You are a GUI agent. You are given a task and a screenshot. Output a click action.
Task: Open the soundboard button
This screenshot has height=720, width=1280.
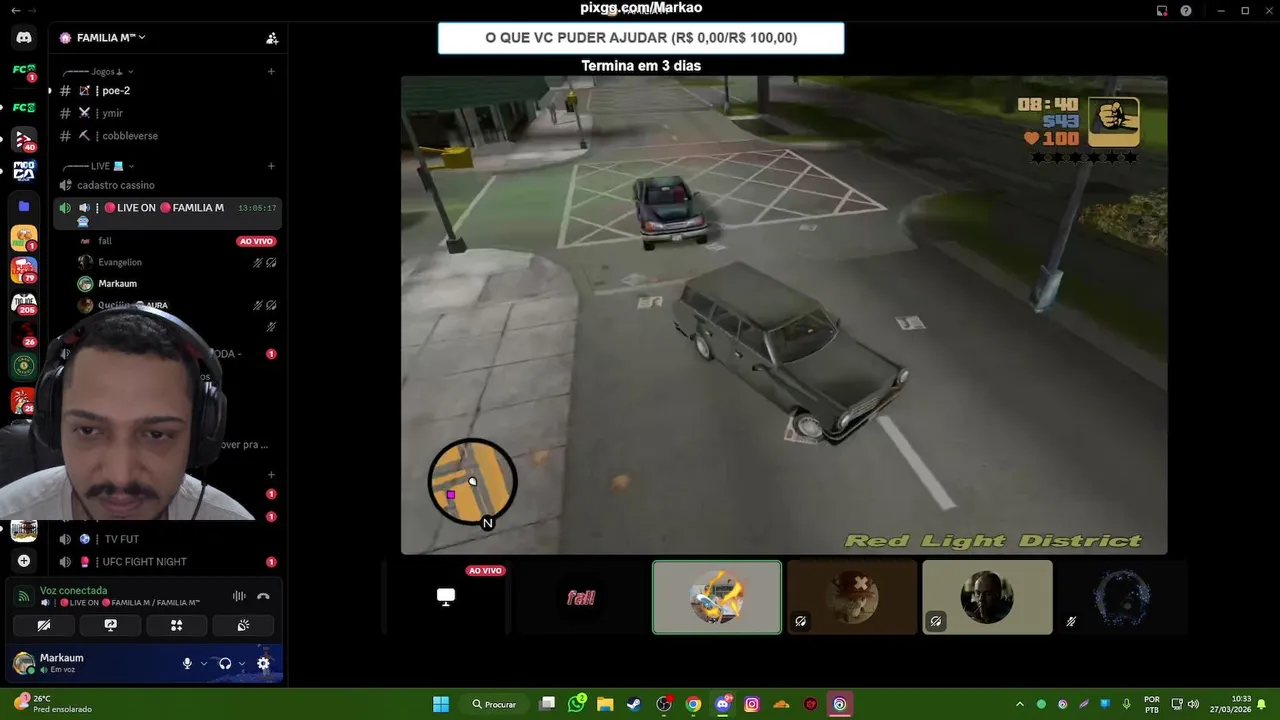(x=243, y=625)
